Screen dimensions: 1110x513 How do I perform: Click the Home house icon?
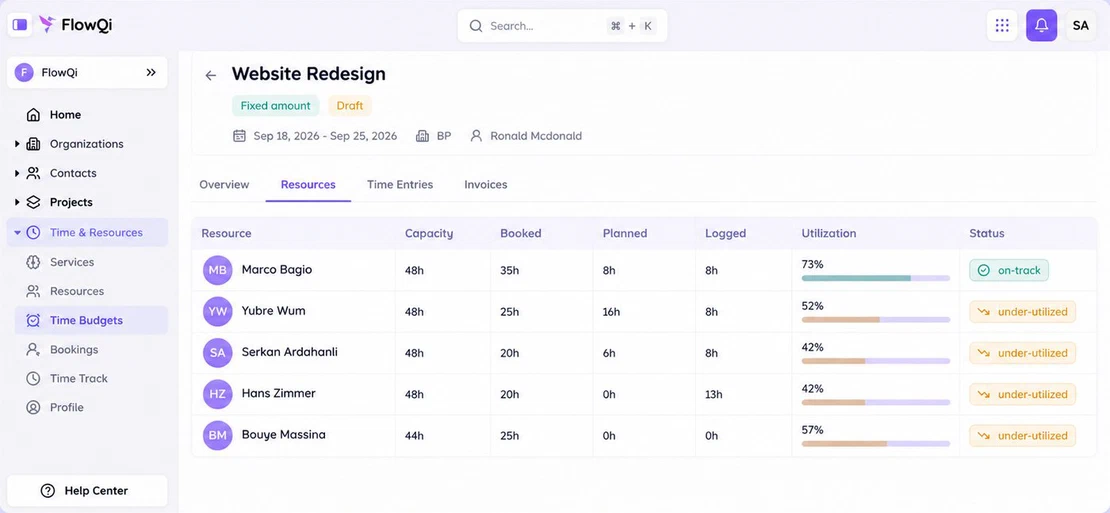pos(33,115)
